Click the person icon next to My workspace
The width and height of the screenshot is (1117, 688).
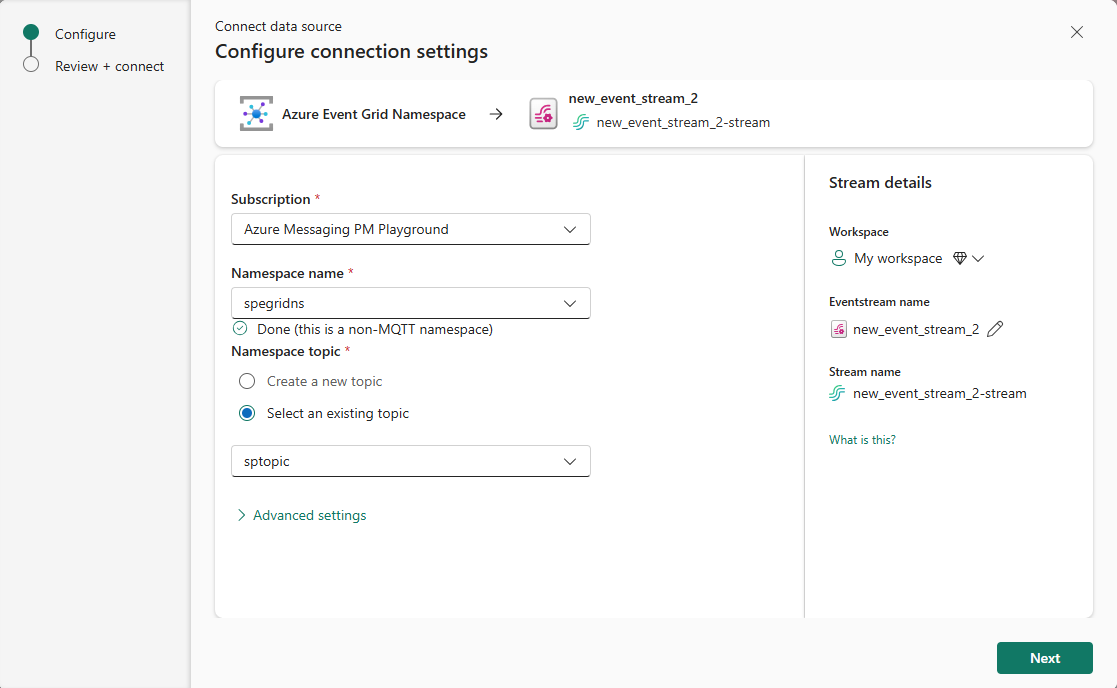pyautogui.click(x=838, y=258)
